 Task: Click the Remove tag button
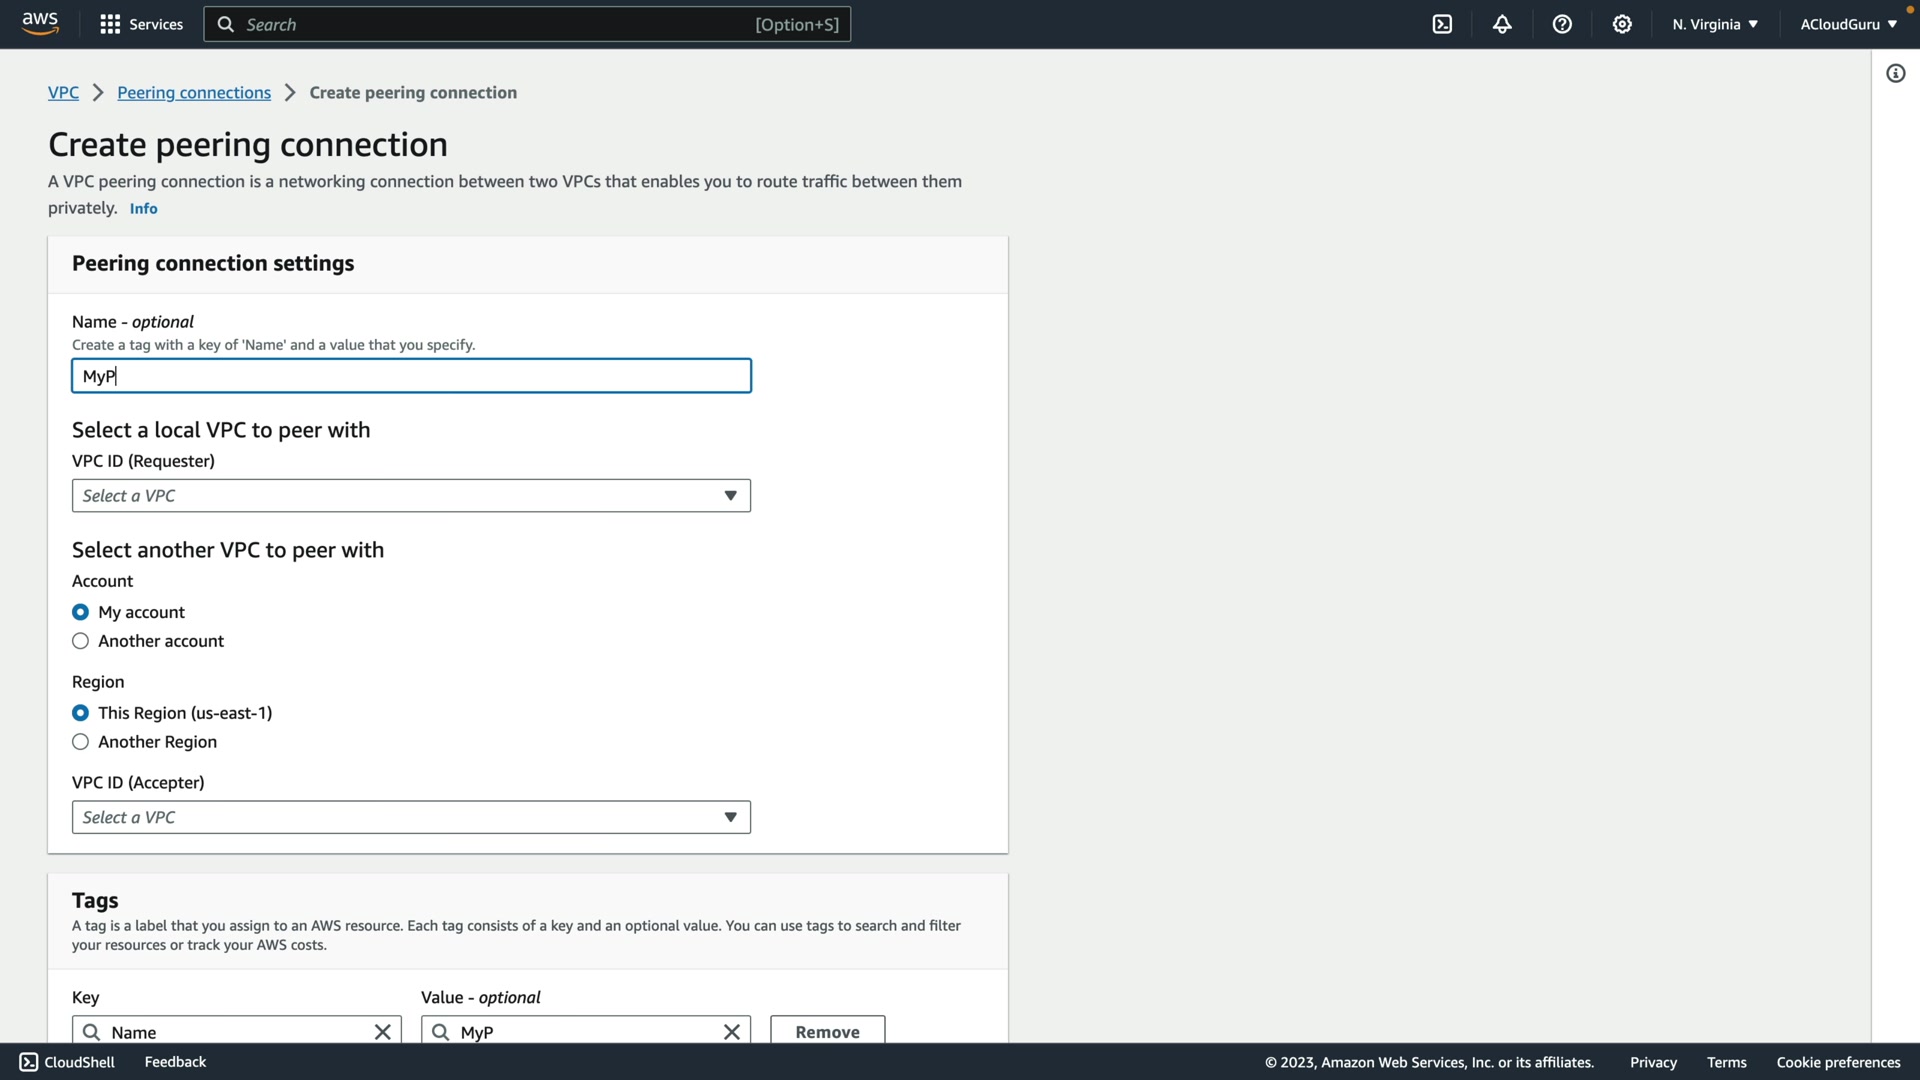[827, 1031]
